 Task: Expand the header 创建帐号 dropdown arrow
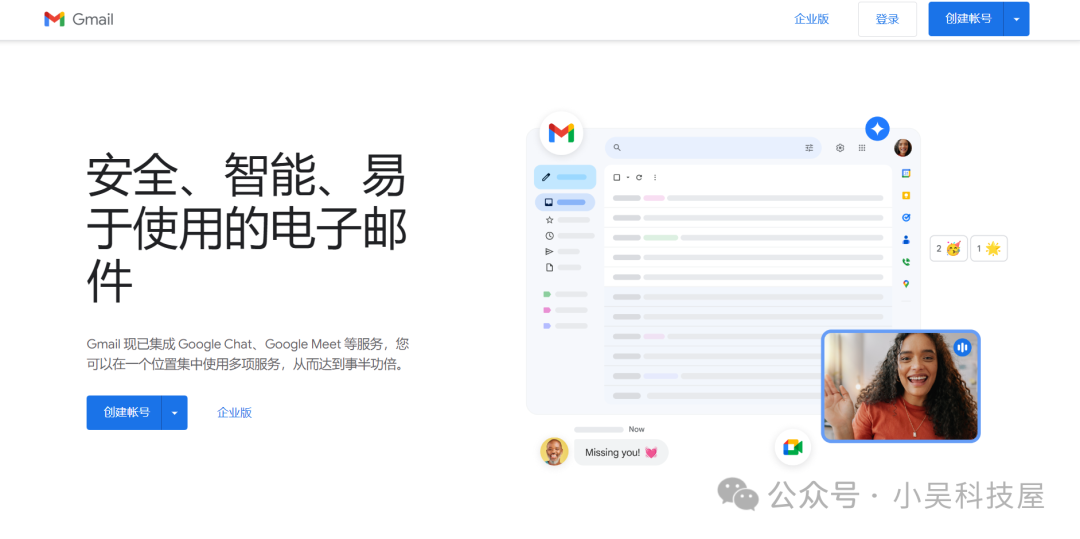coord(1017,19)
